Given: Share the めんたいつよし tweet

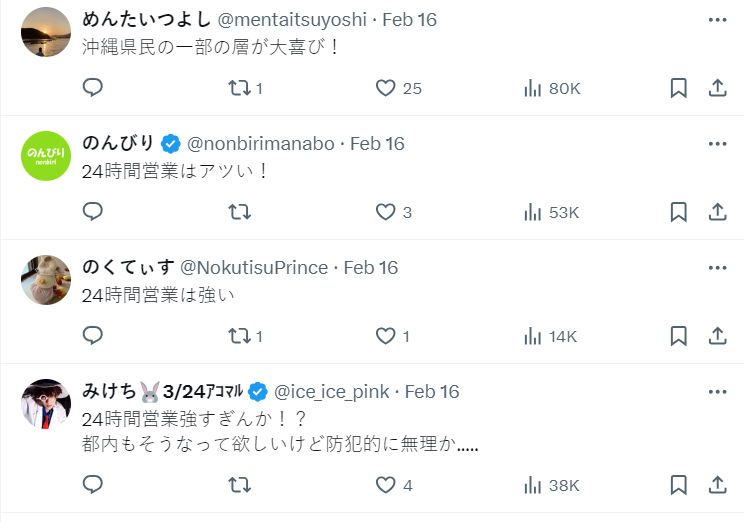Looking at the screenshot, I should [x=717, y=88].
